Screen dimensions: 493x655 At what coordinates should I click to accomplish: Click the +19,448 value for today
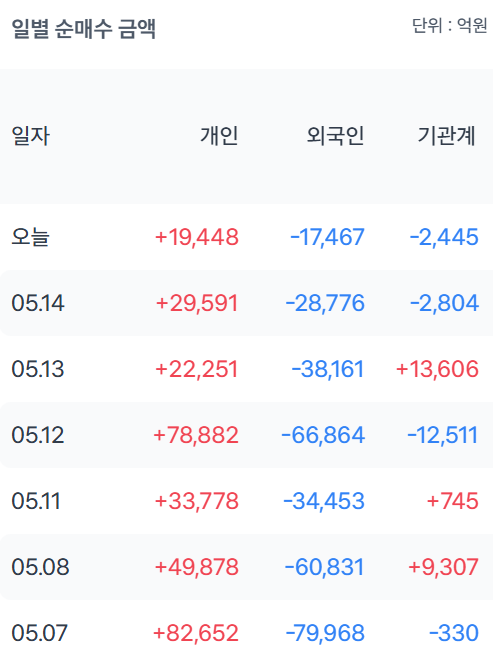coord(197,237)
